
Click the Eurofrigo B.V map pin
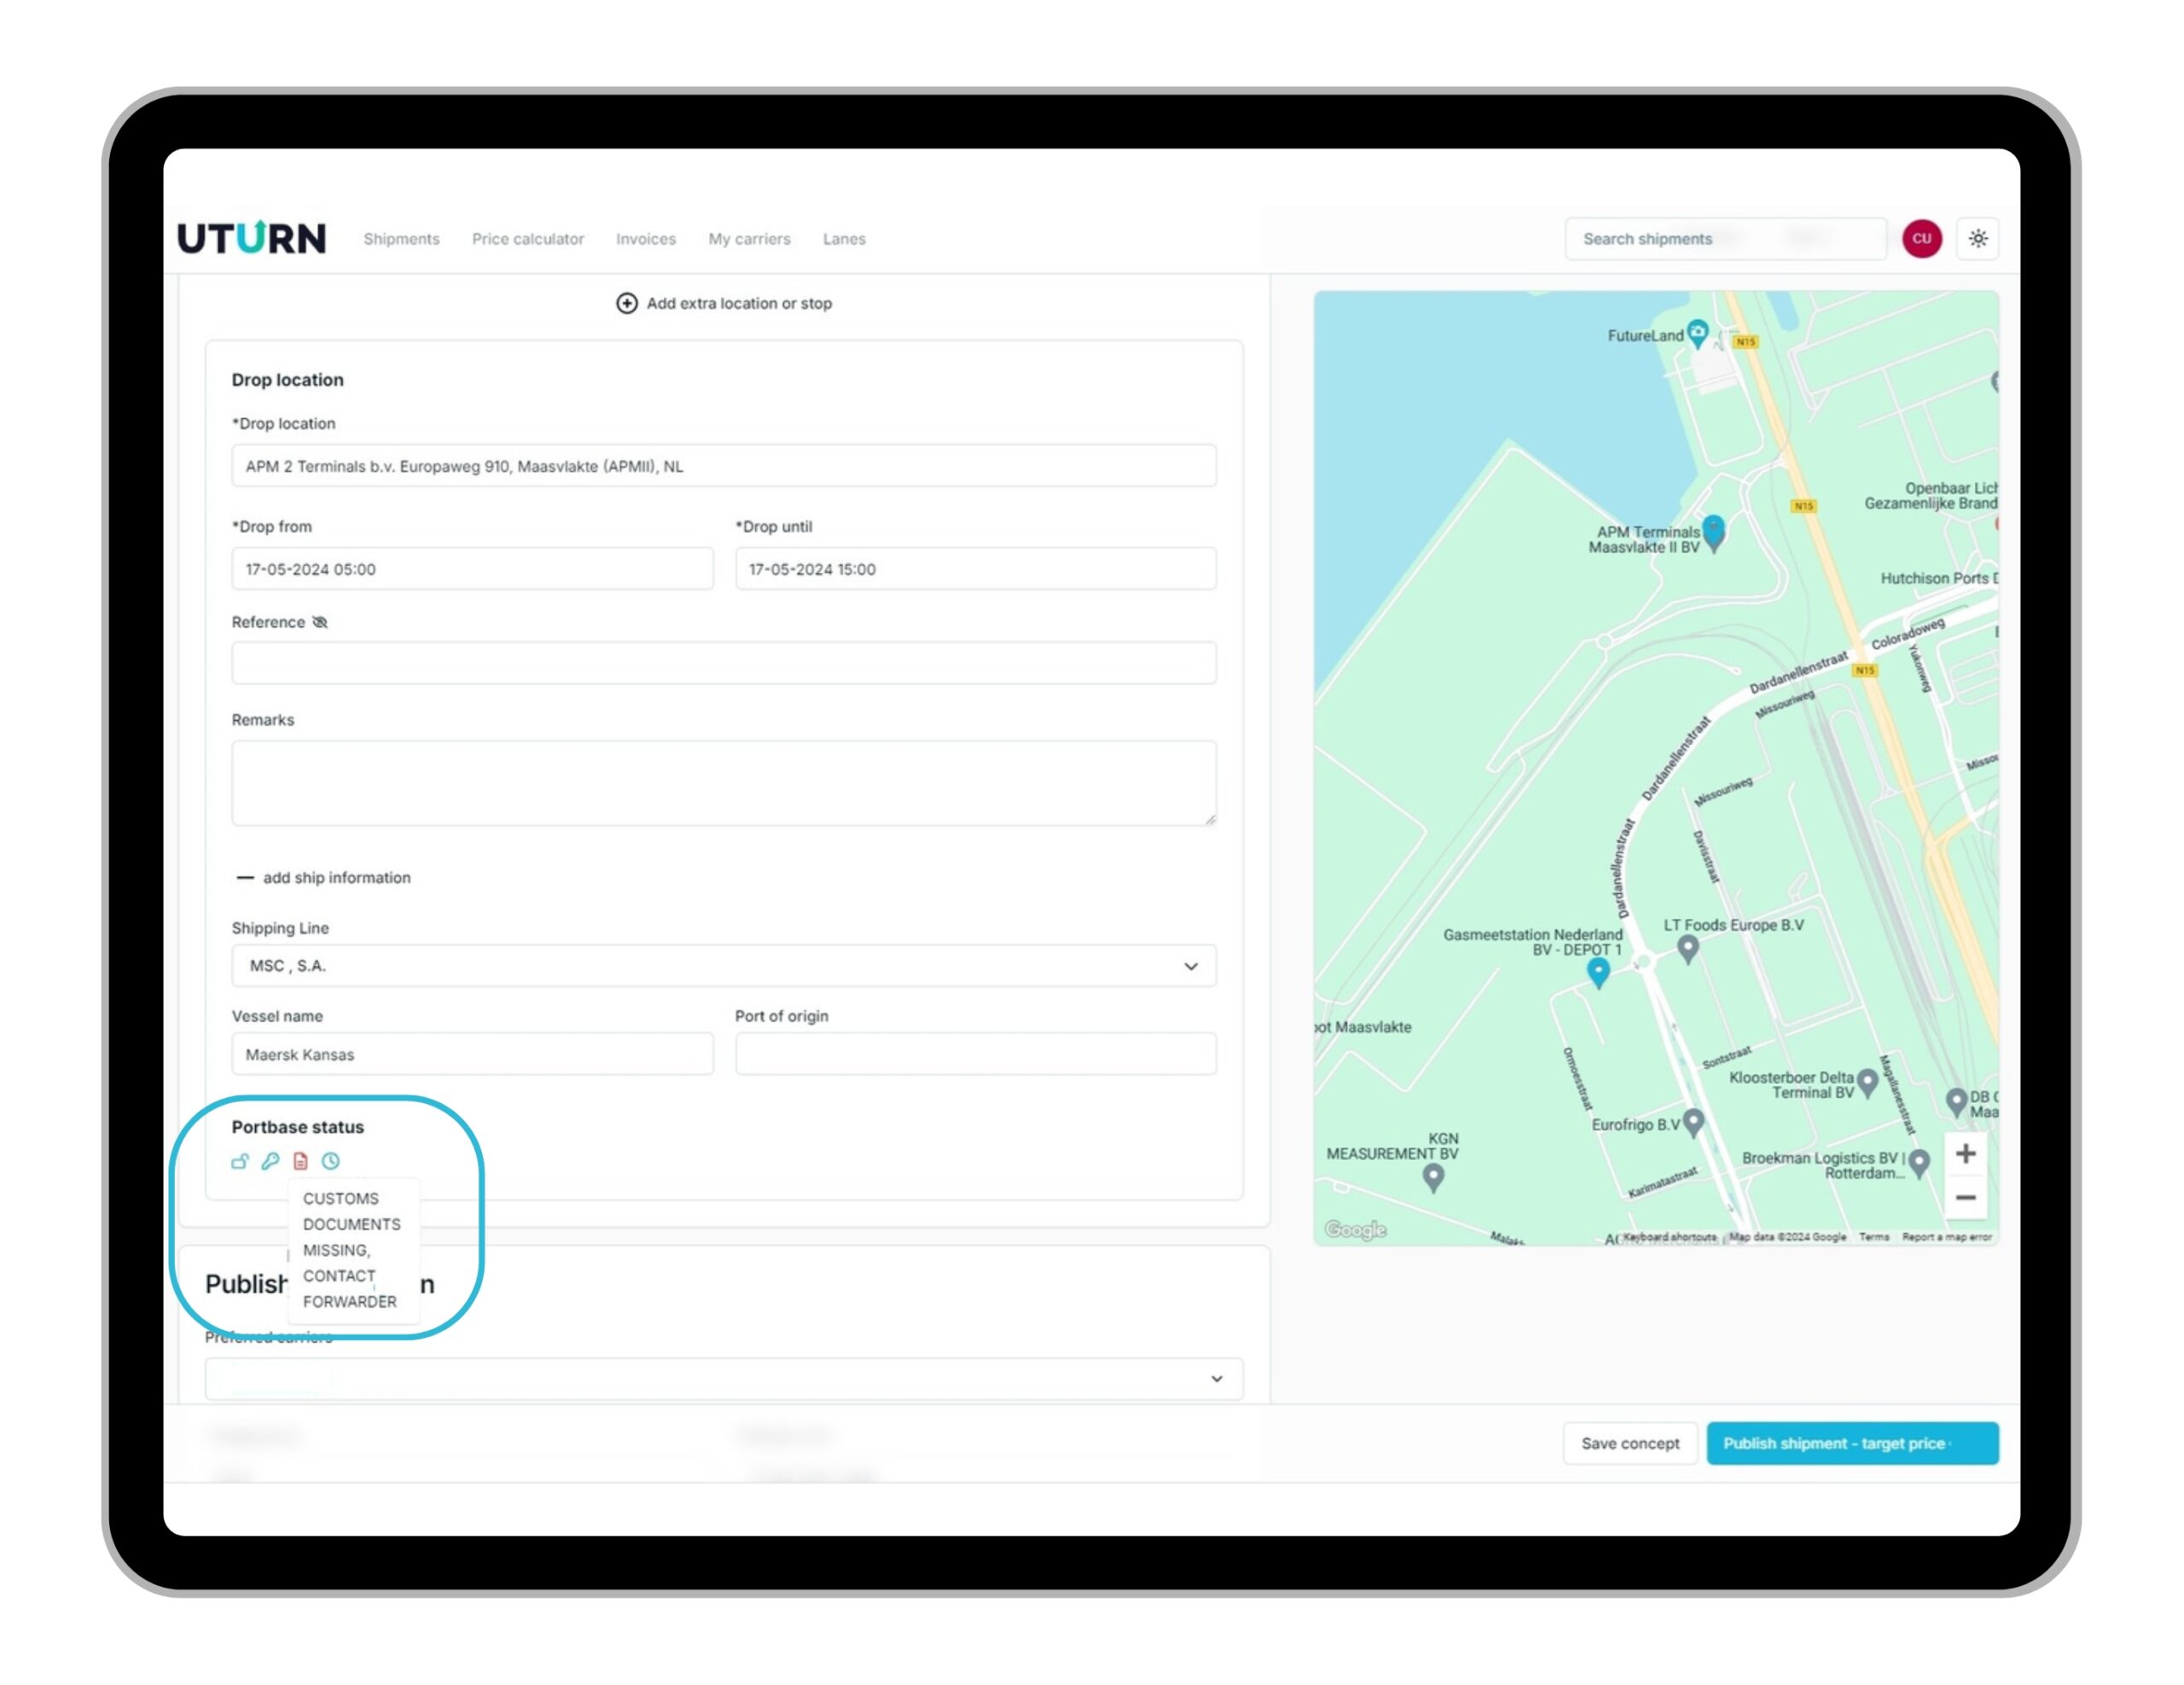(1692, 1123)
